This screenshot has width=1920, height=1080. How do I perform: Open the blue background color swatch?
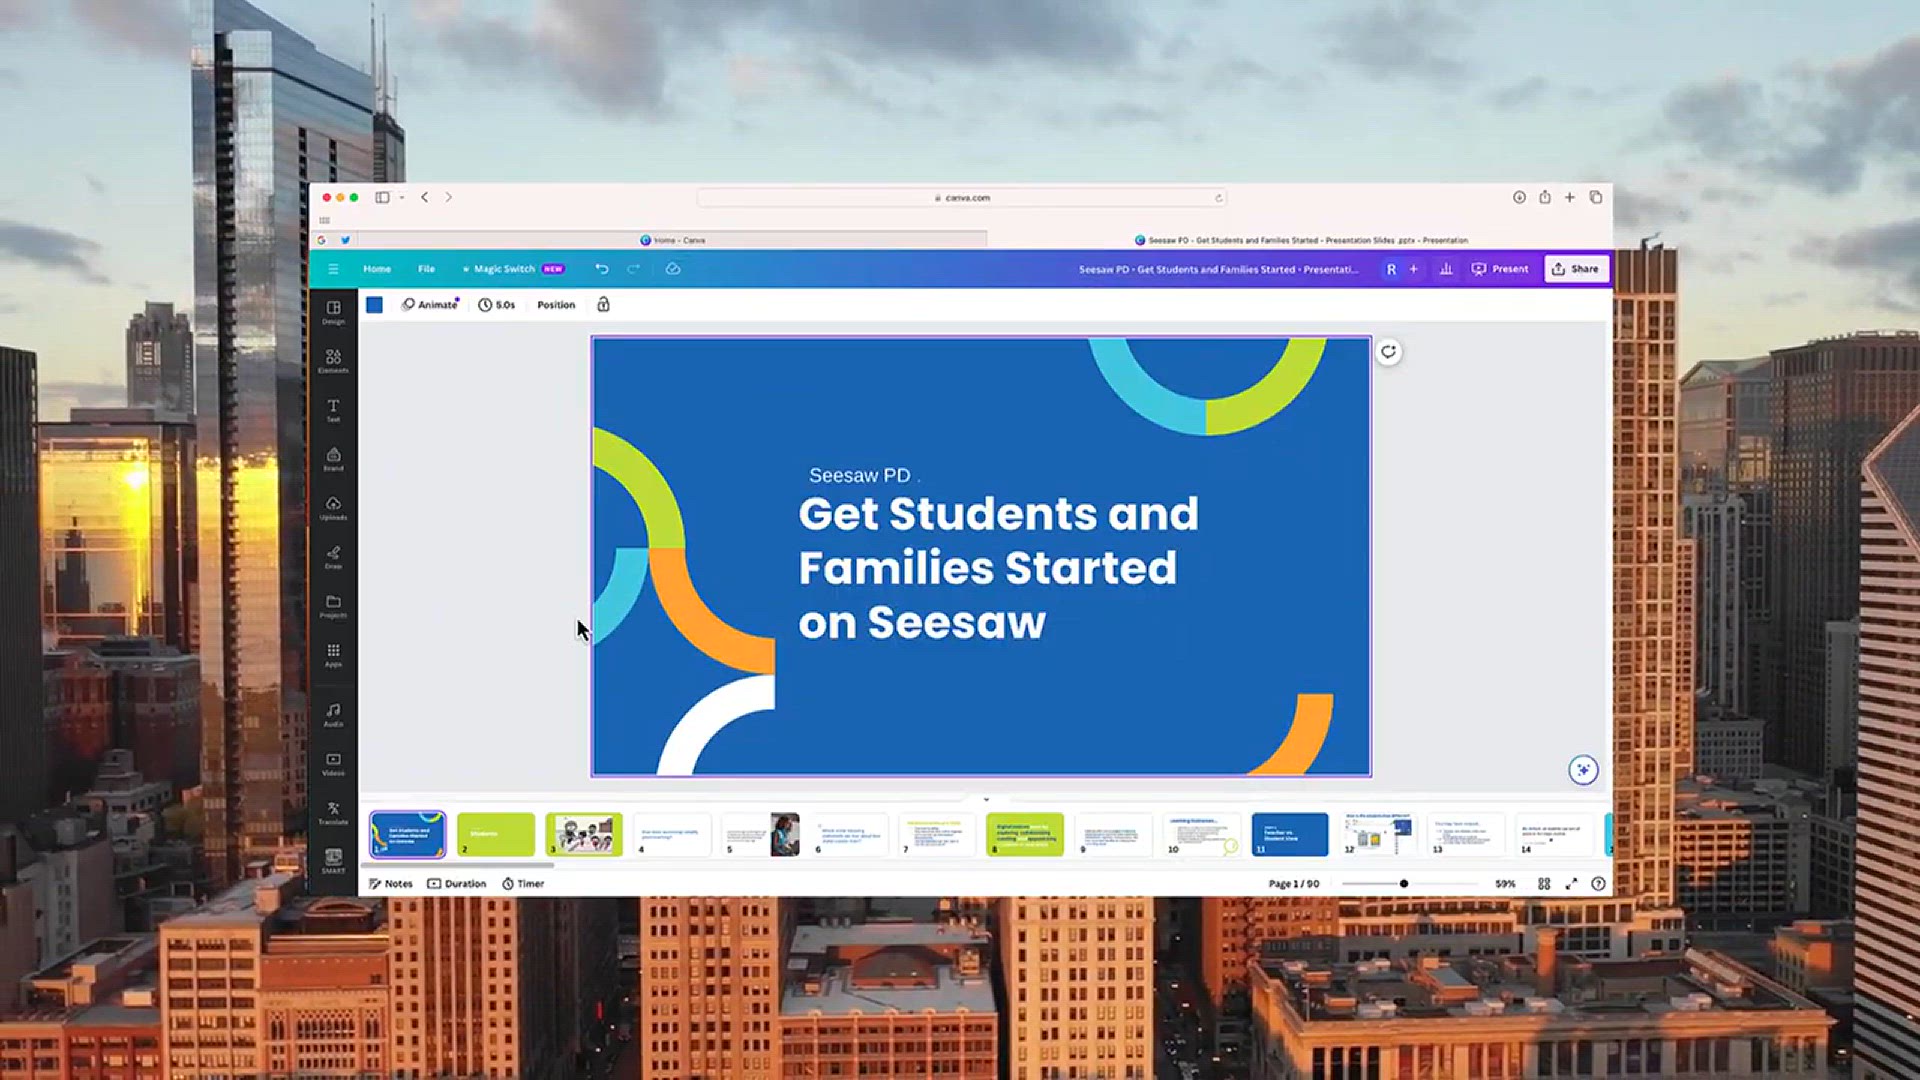(374, 305)
